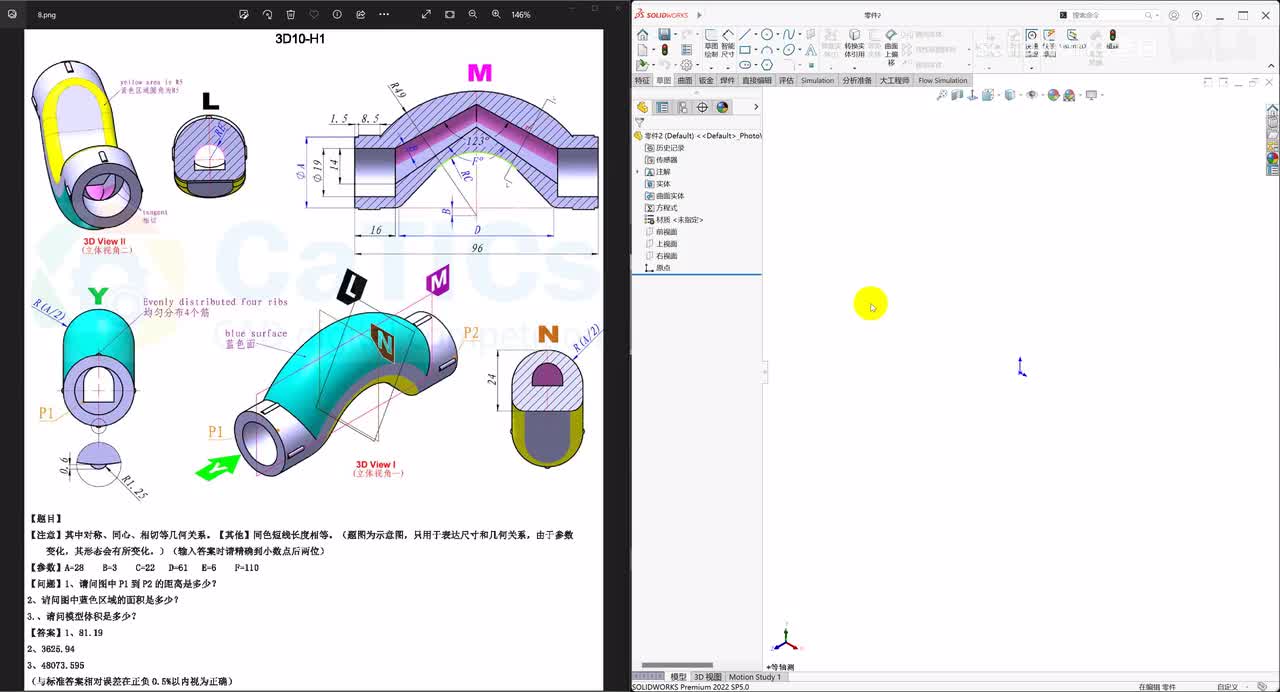Click the Rebuild traffic light icon

coord(664,49)
